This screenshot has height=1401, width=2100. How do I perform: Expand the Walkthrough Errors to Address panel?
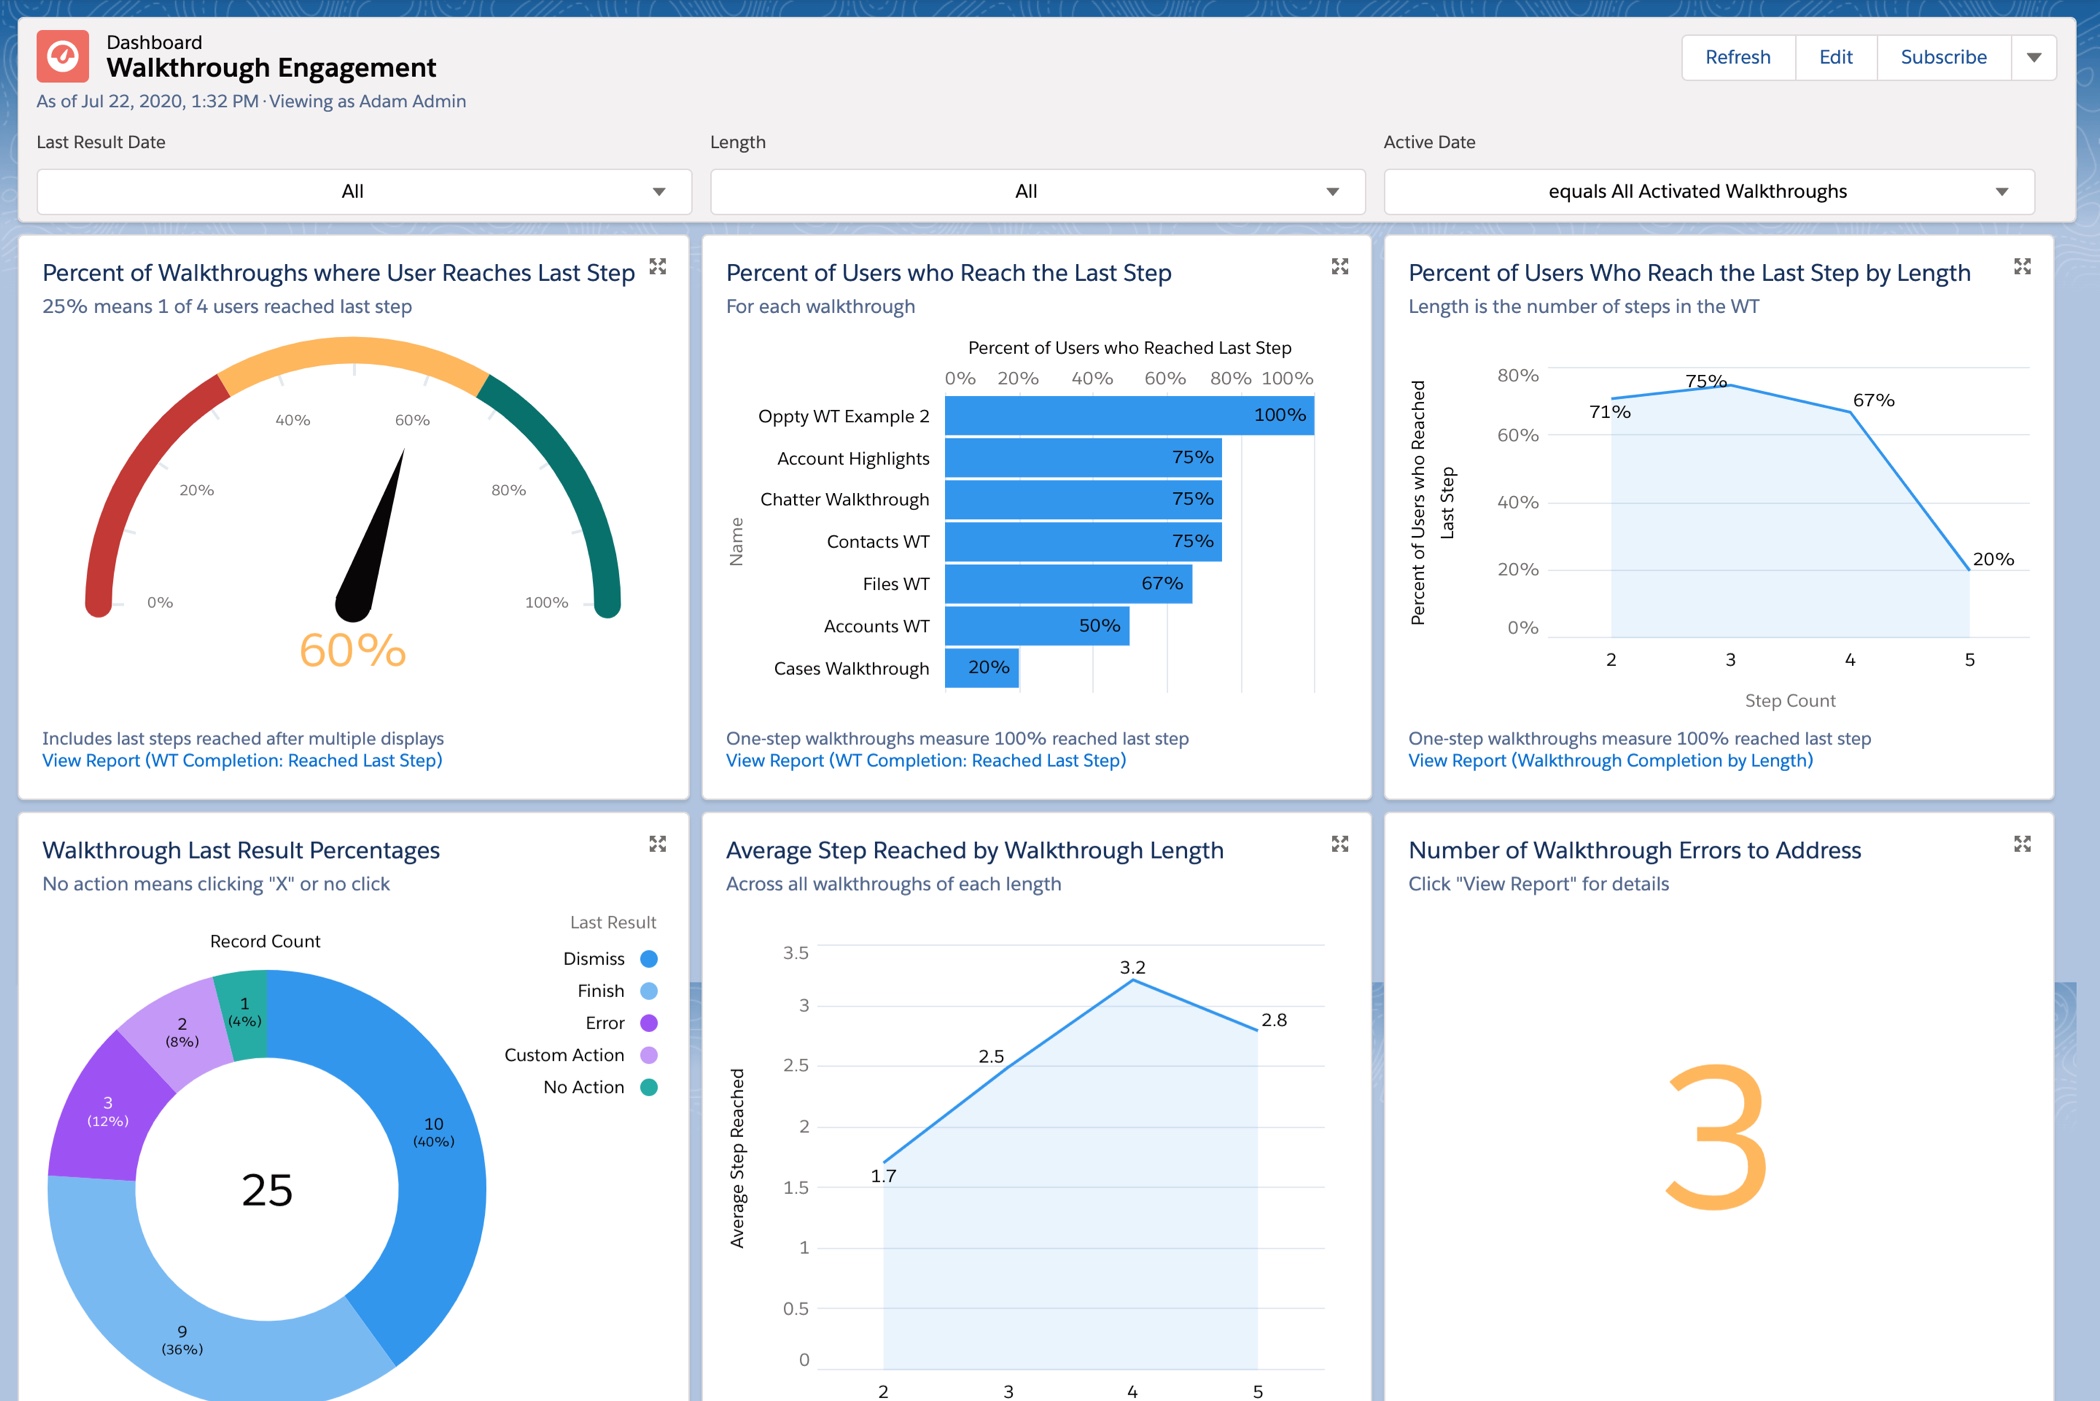coord(2023,844)
